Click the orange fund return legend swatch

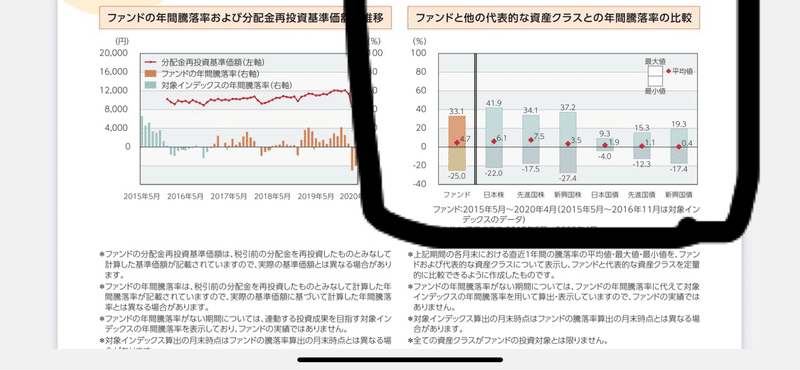point(152,73)
